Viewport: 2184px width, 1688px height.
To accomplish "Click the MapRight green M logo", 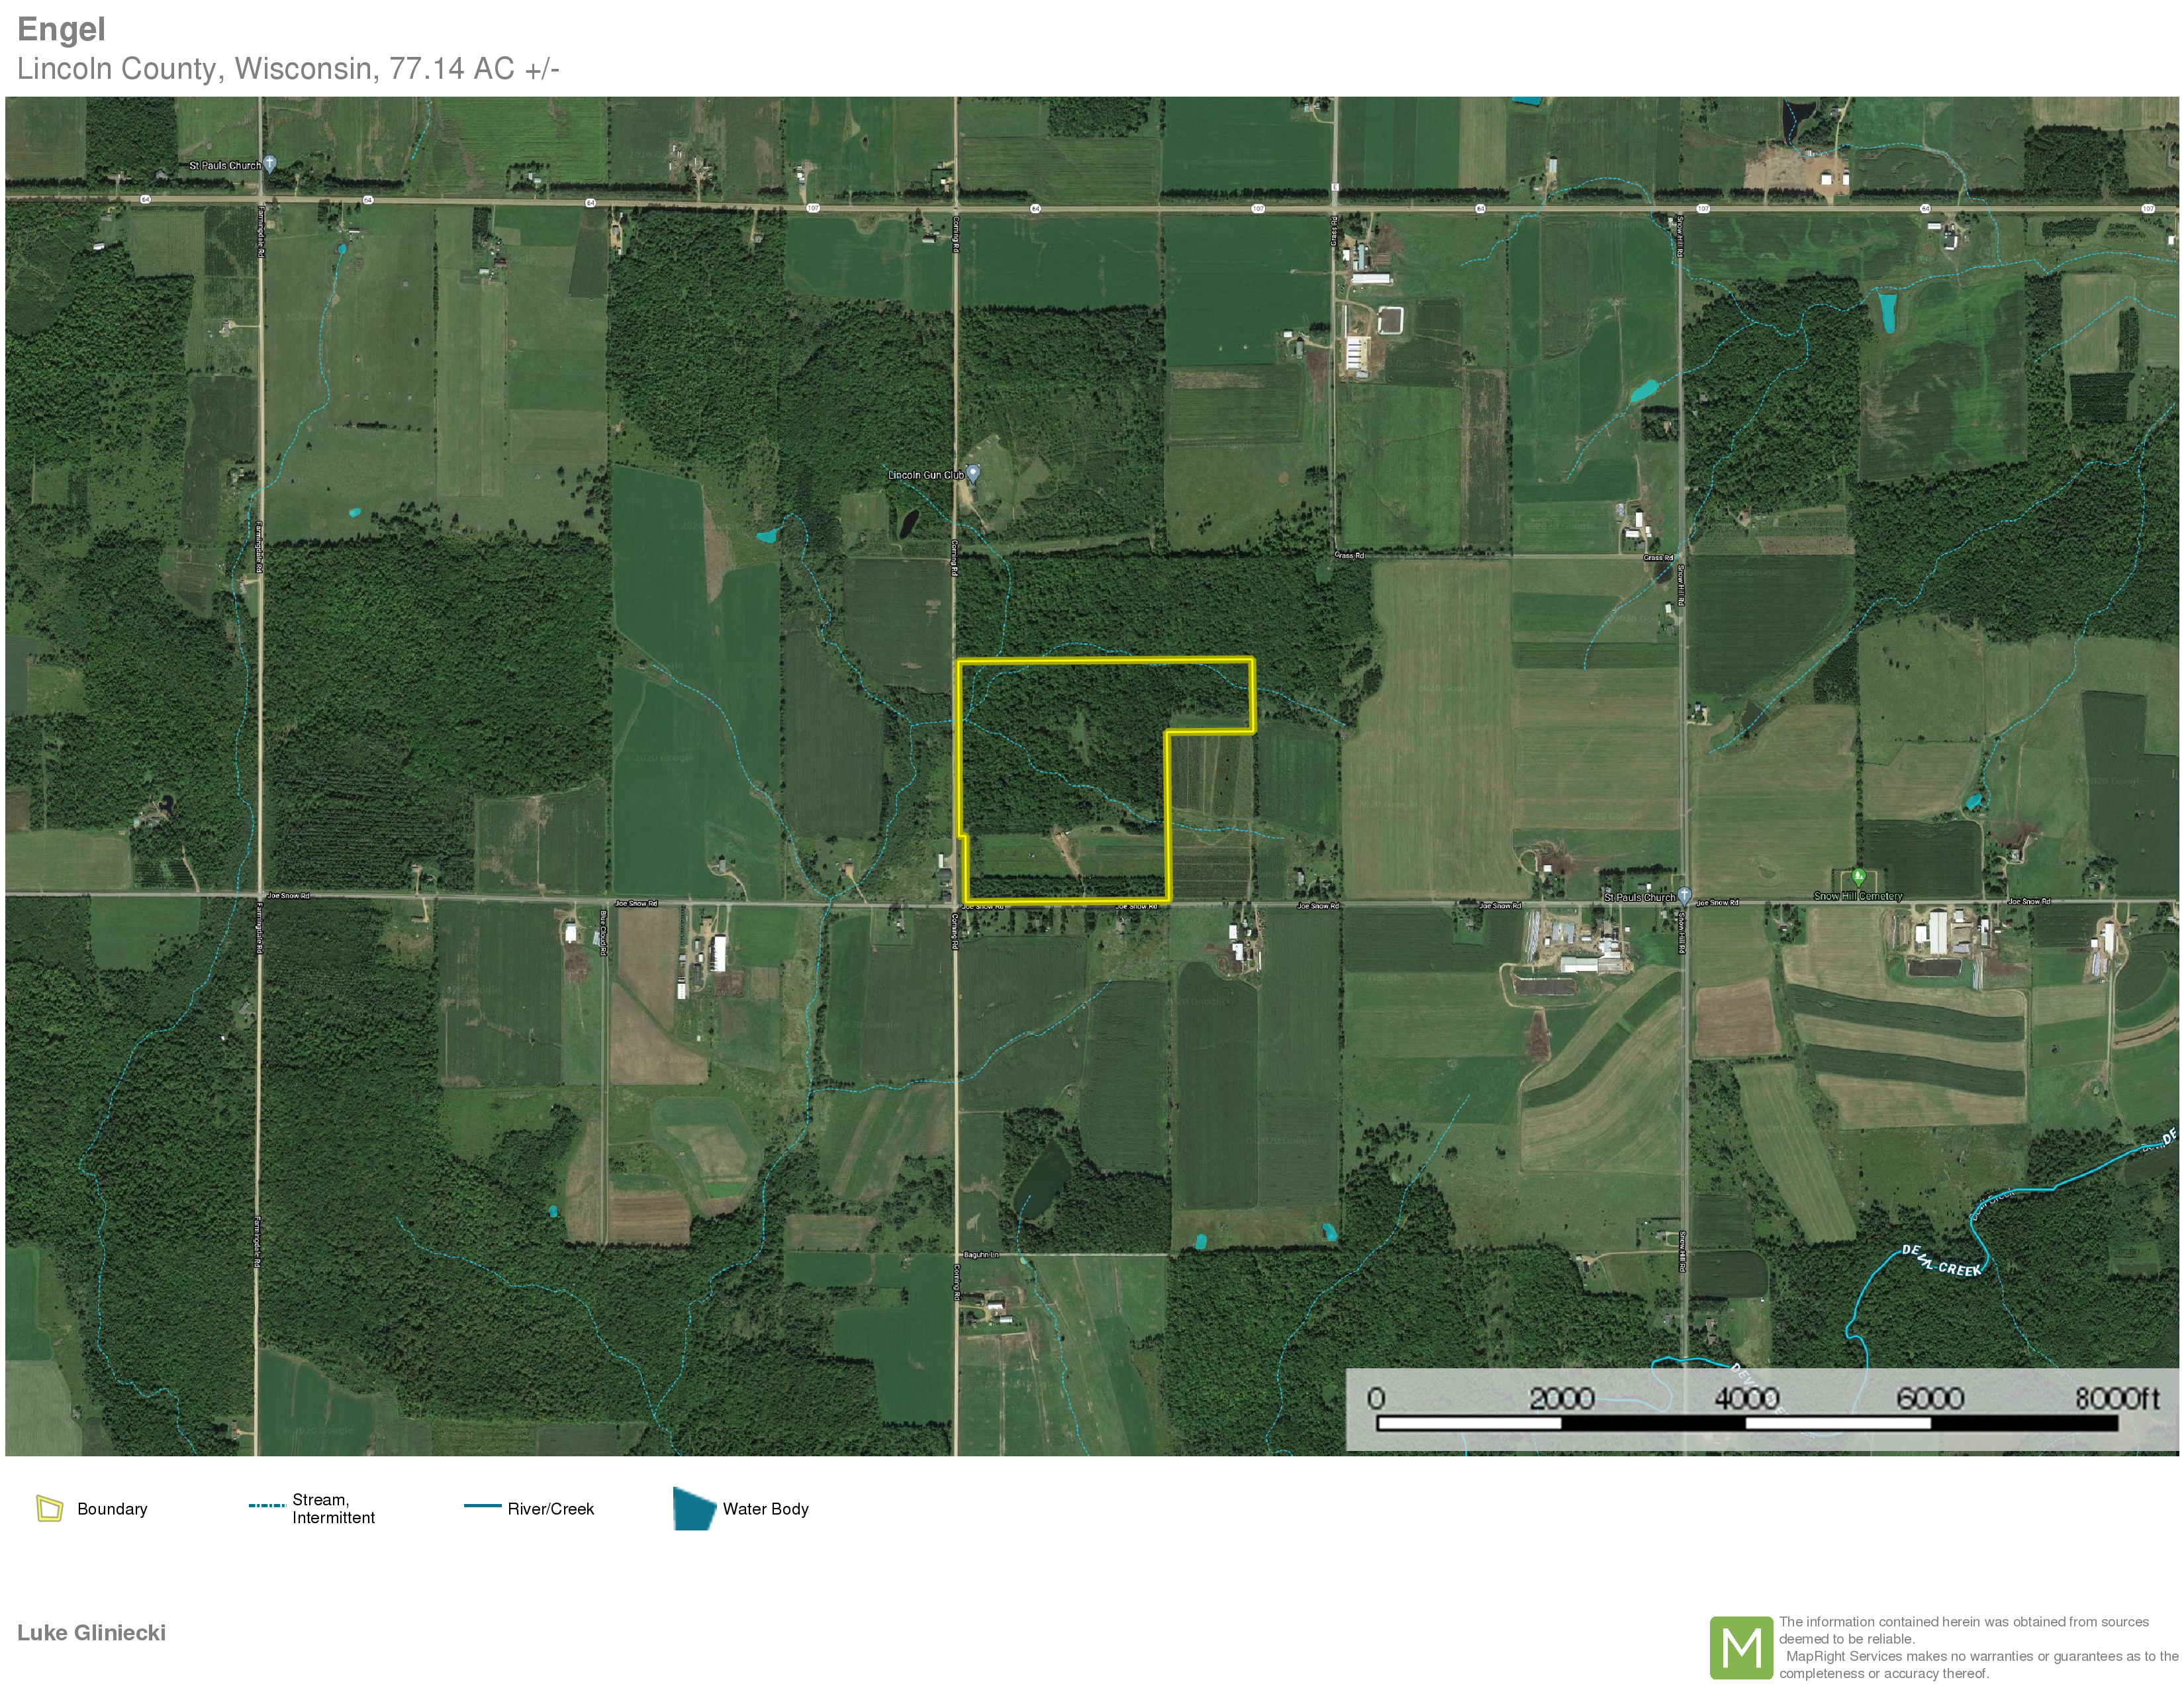I will point(1741,1647).
